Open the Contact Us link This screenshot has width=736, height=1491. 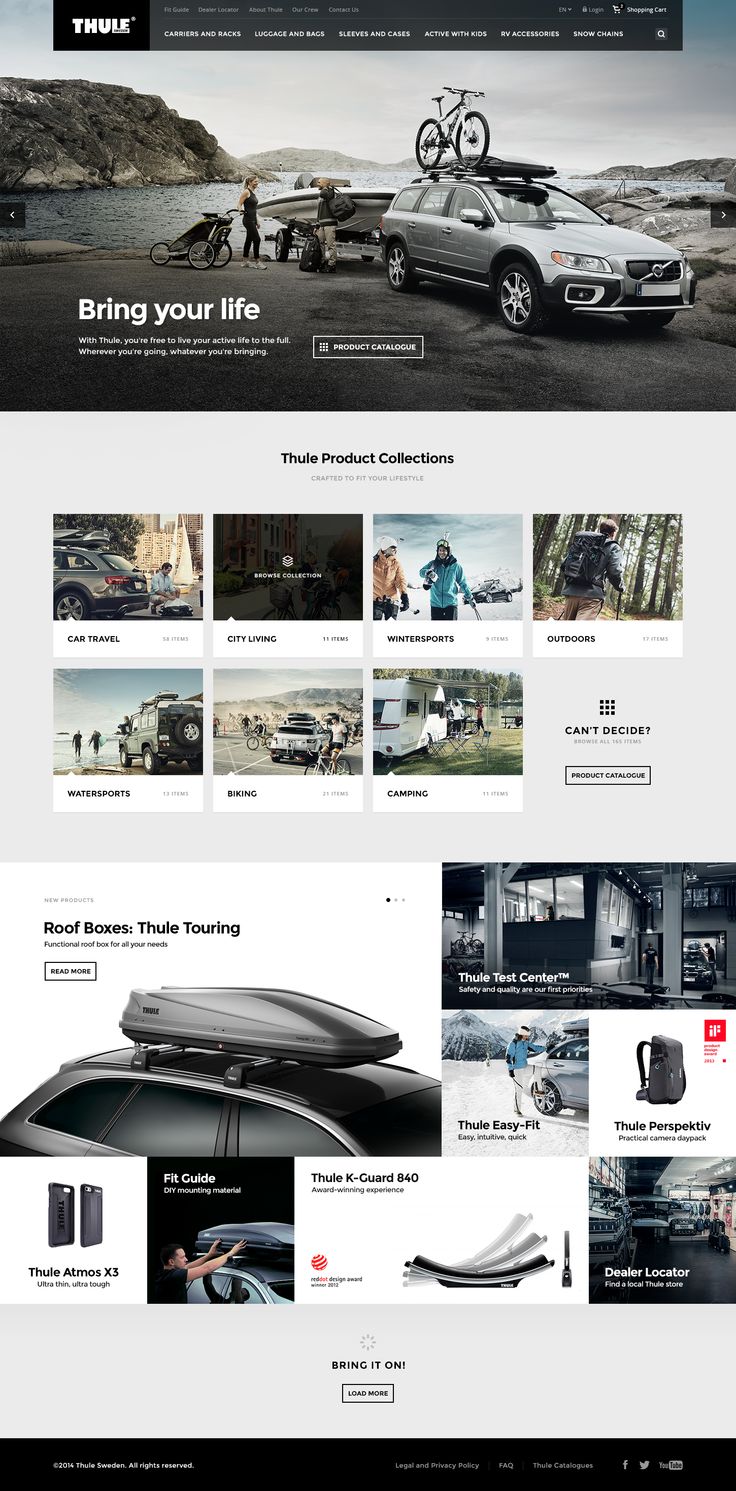coord(343,10)
